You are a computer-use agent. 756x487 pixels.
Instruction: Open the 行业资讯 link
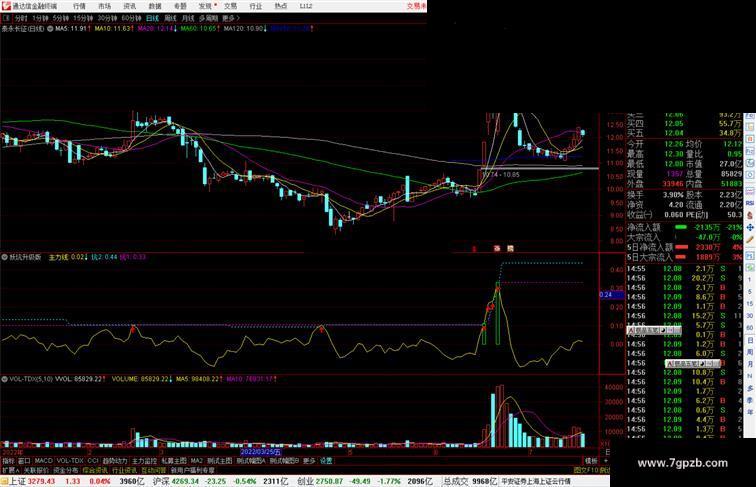(124, 470)
